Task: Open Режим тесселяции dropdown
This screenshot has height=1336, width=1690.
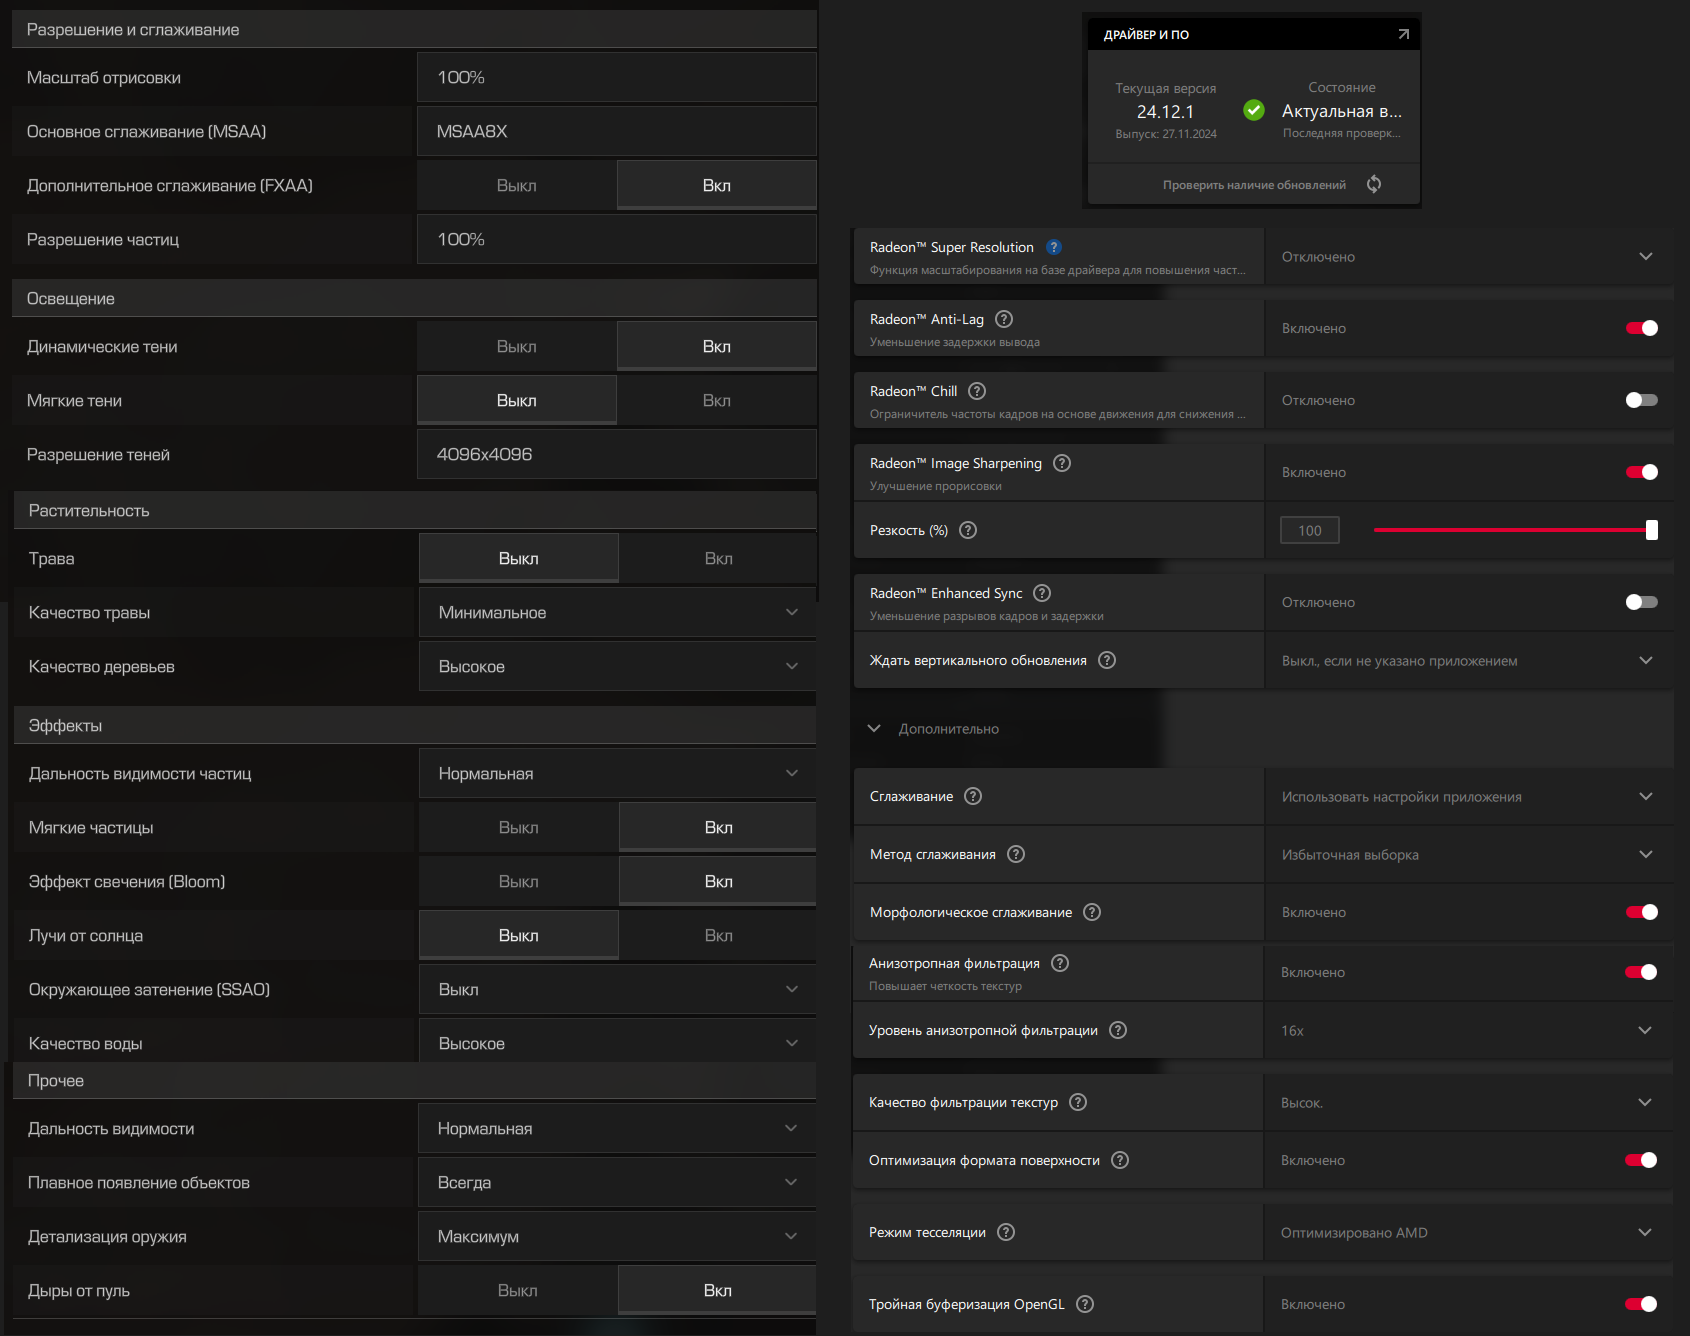Action: [1468, 1232]
